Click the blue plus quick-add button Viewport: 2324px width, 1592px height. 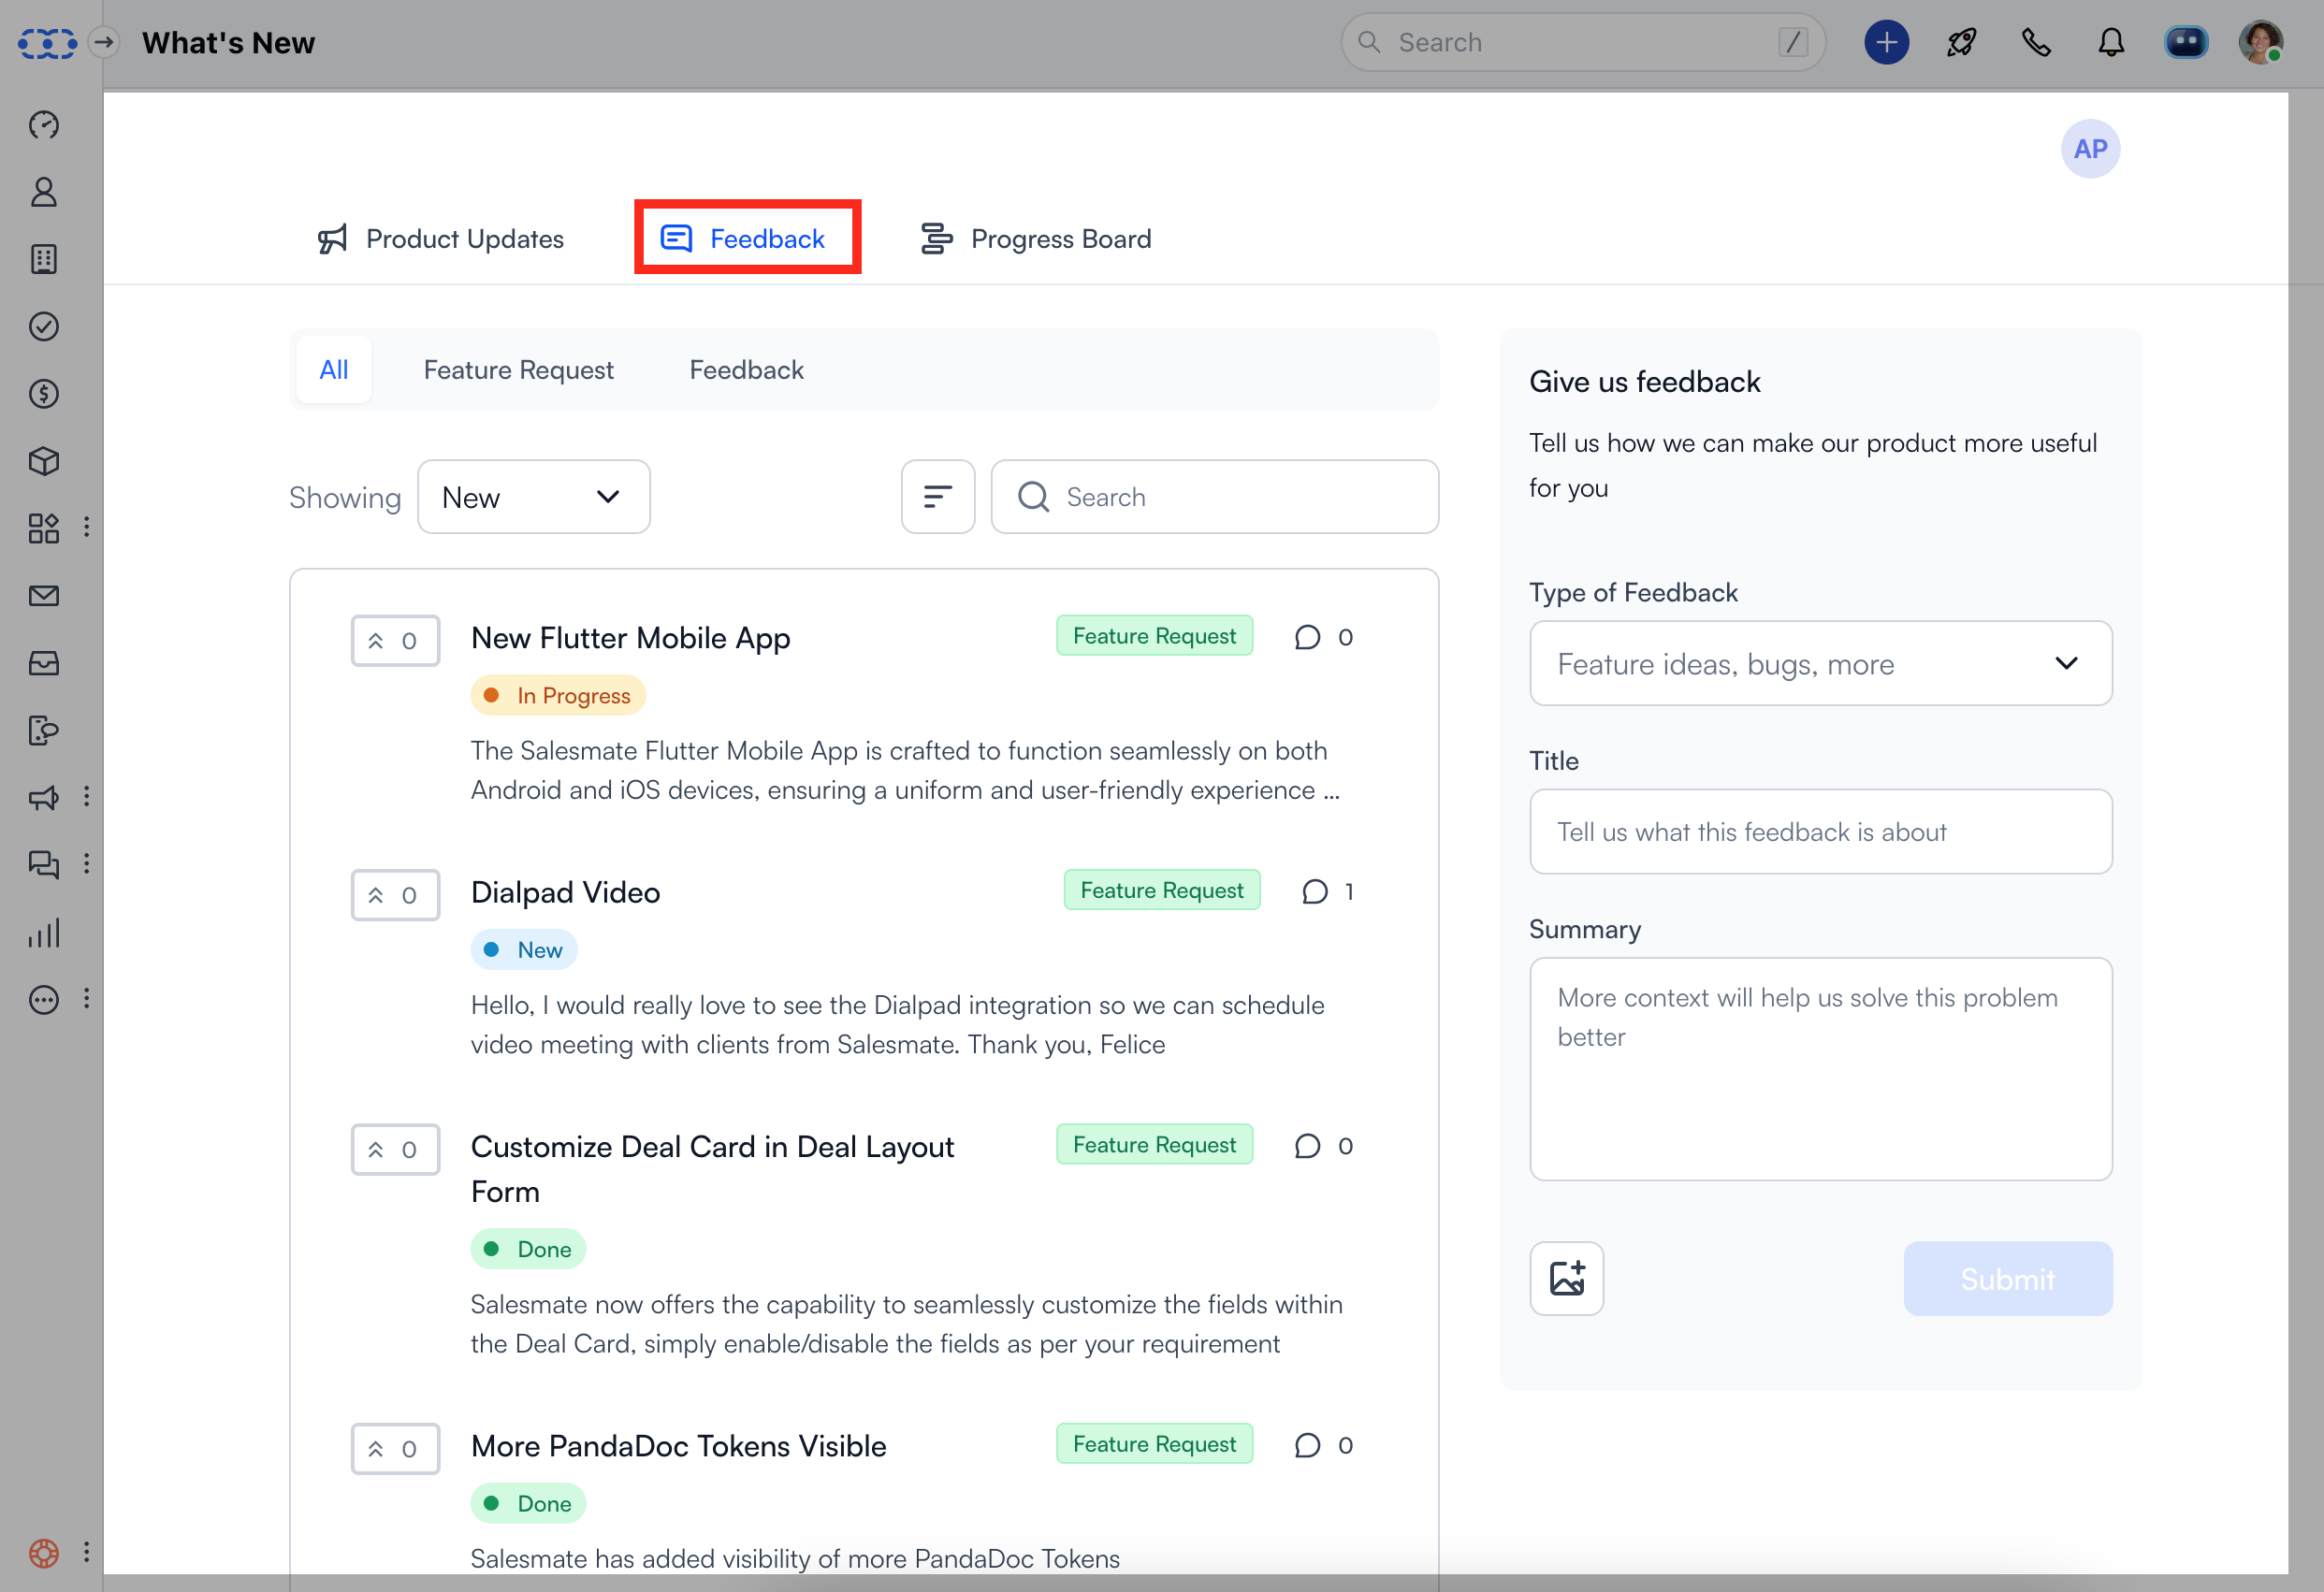1886,42
